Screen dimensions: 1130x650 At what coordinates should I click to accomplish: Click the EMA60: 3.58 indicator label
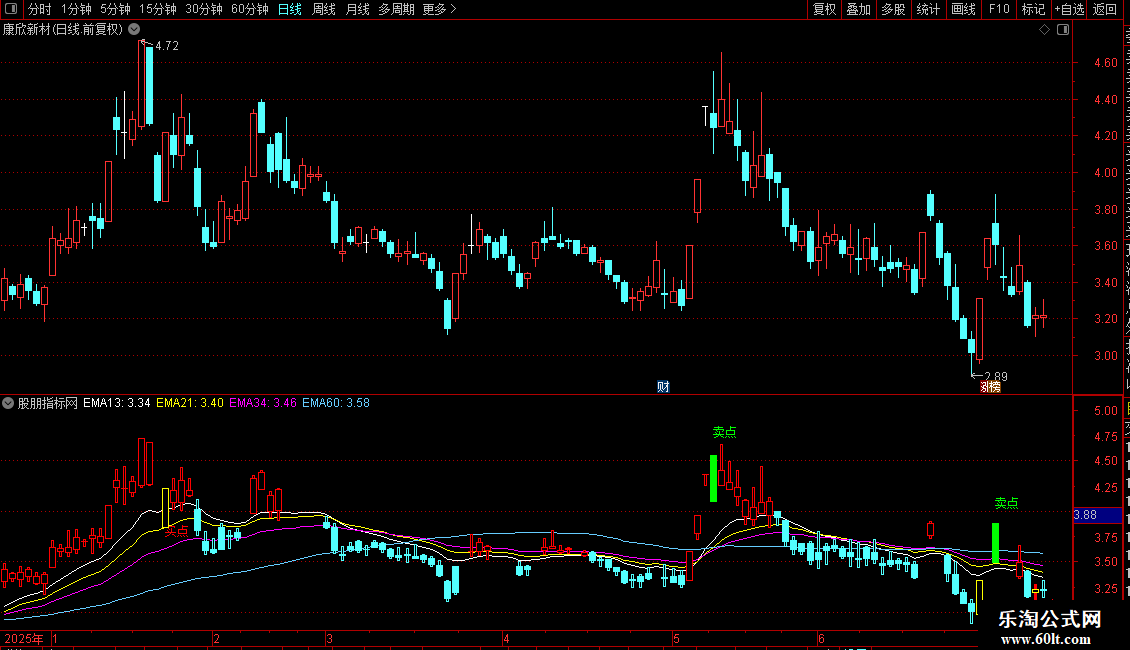(x=336, y=403)
